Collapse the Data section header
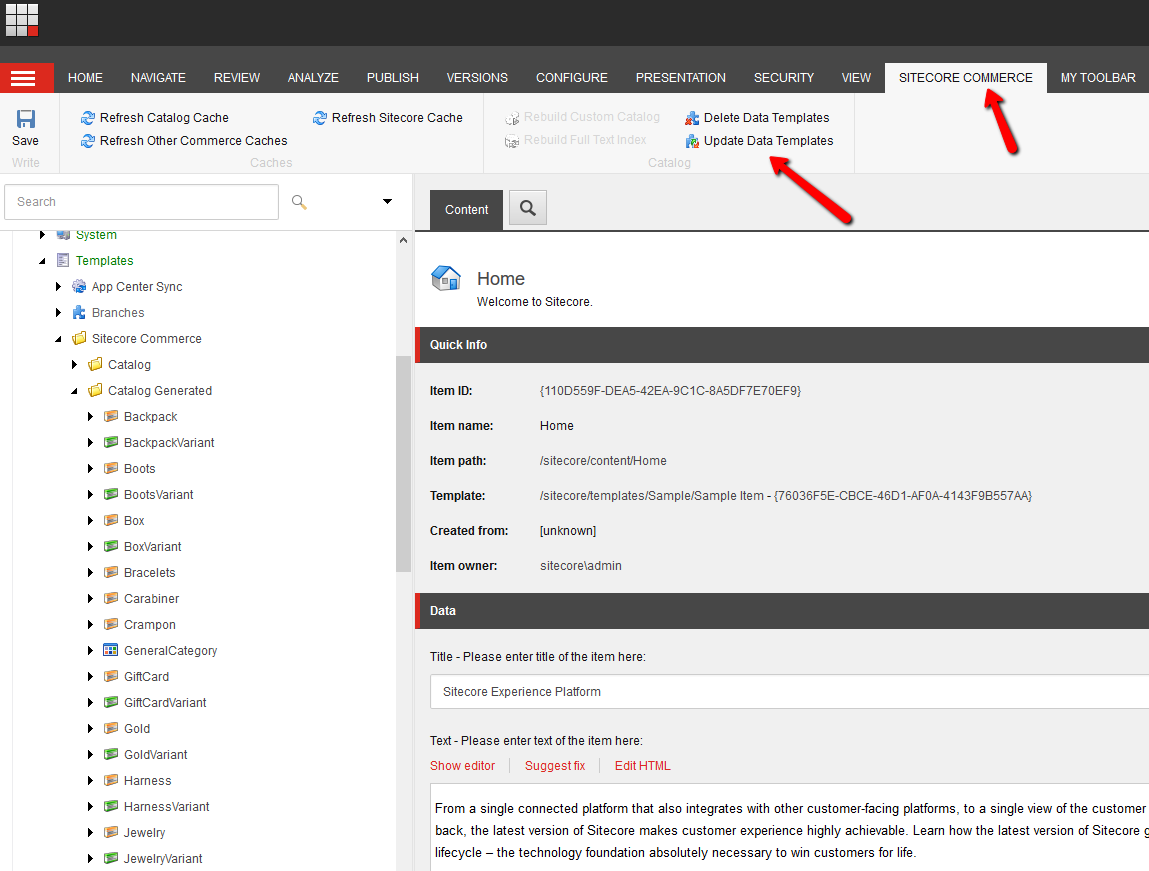Screen dimensions: 1149x871 coord(782,611)
